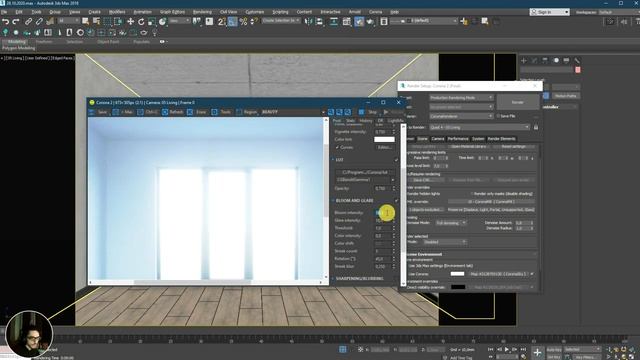Viewport: 640px width, 360px height.
Task: Toggle the Save File checkbox in Render Setup
Action: (x=498, y=116)
